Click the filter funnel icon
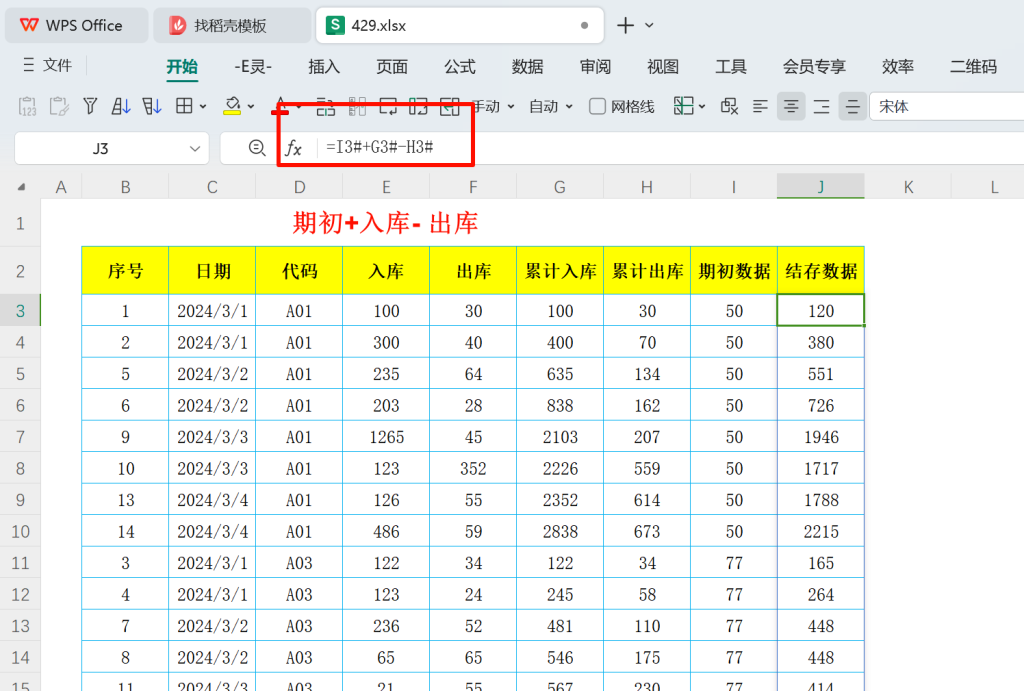1024x691 pixels. click(90, 106)
